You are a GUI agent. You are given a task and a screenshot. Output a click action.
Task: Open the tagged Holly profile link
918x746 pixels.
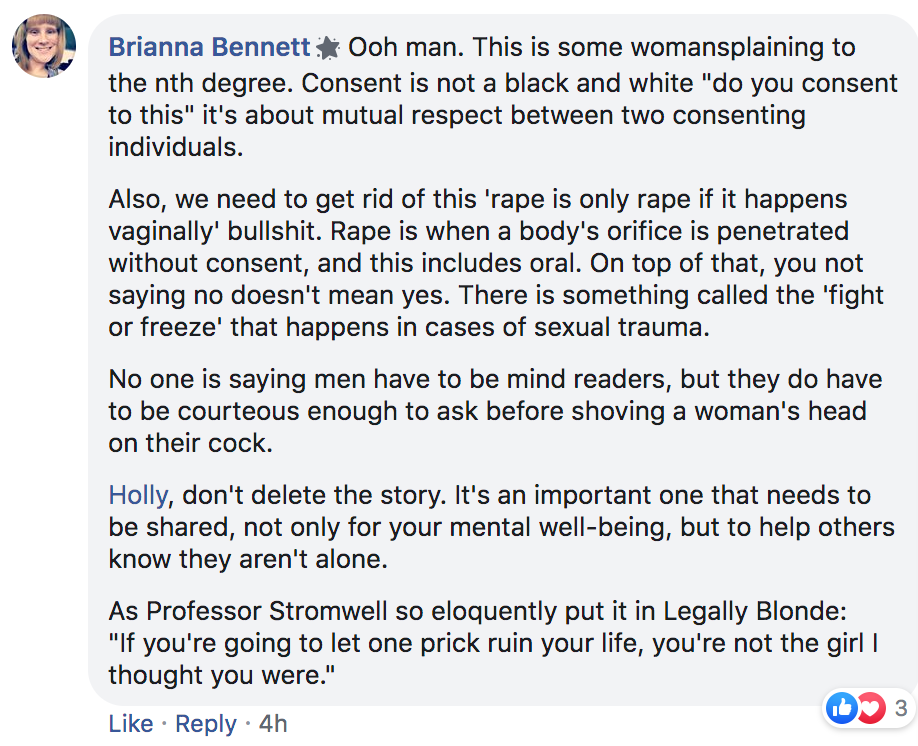(x=138, y=495)
